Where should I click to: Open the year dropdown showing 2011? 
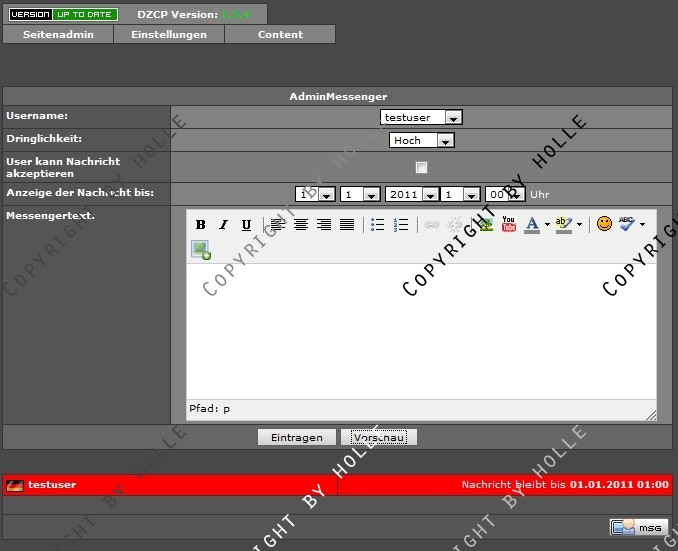click(412, 194)
